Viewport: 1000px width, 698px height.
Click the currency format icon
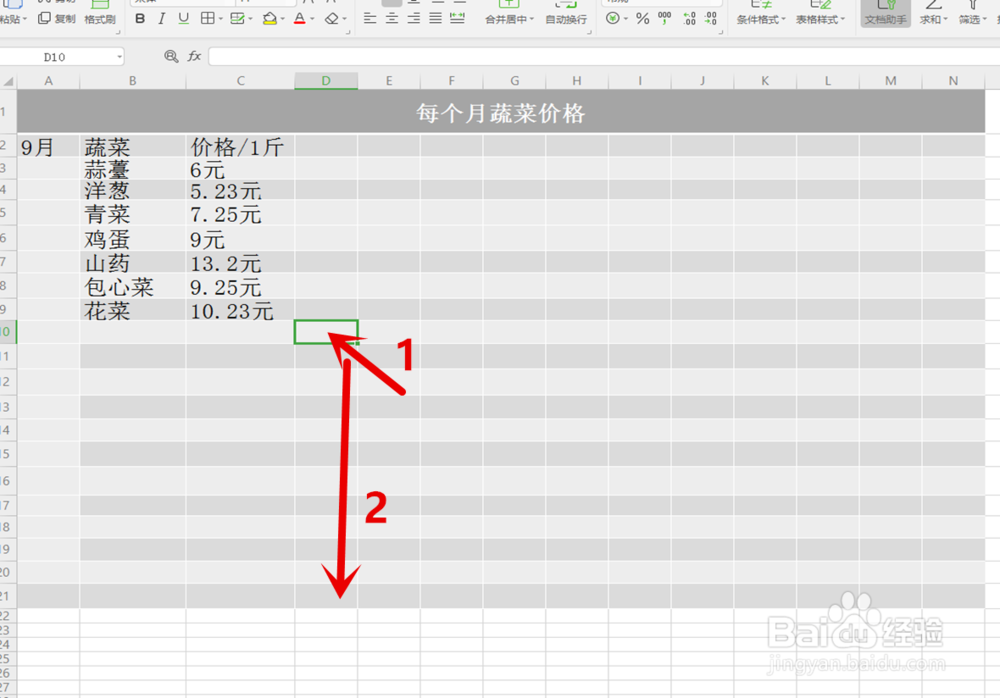coord(612,19)
